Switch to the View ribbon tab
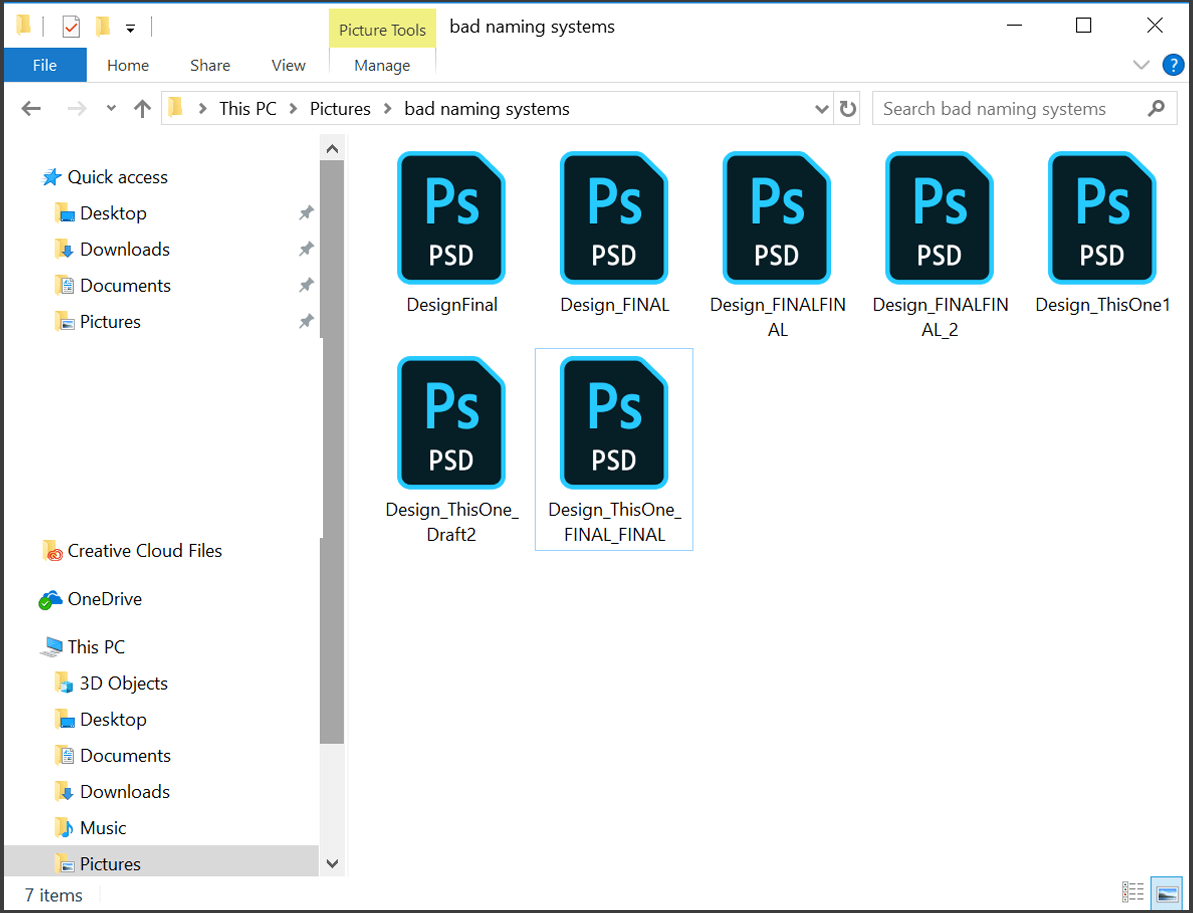This screenshot has width=1193, height=913. point(288,65)
